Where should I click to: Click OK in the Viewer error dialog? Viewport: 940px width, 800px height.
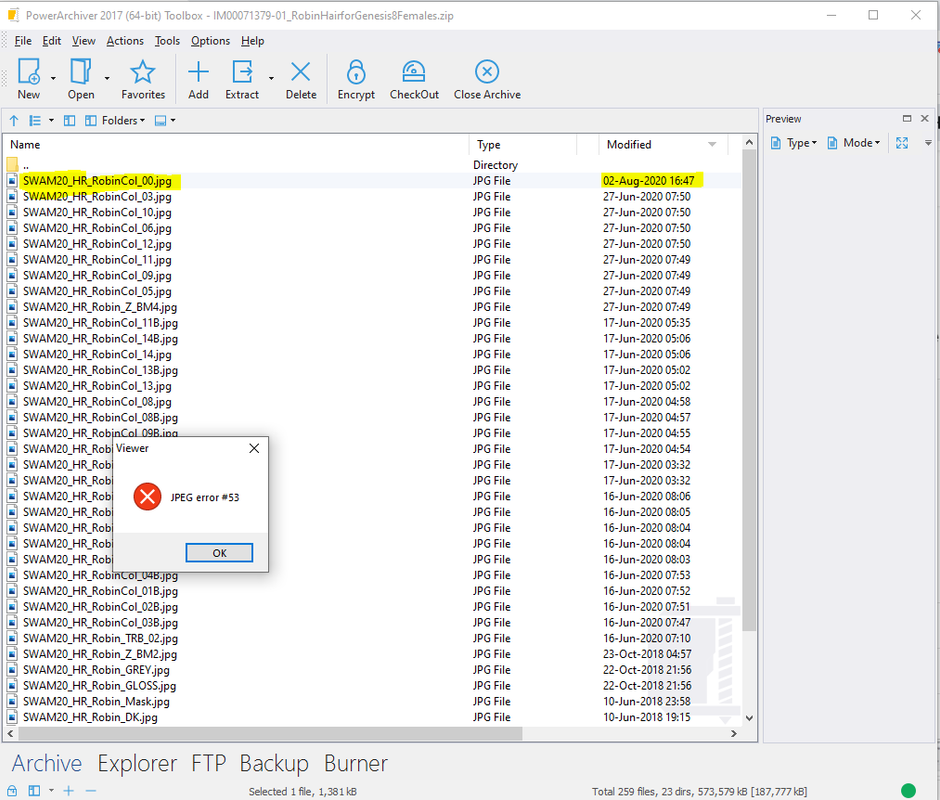[x=219, y=553]
